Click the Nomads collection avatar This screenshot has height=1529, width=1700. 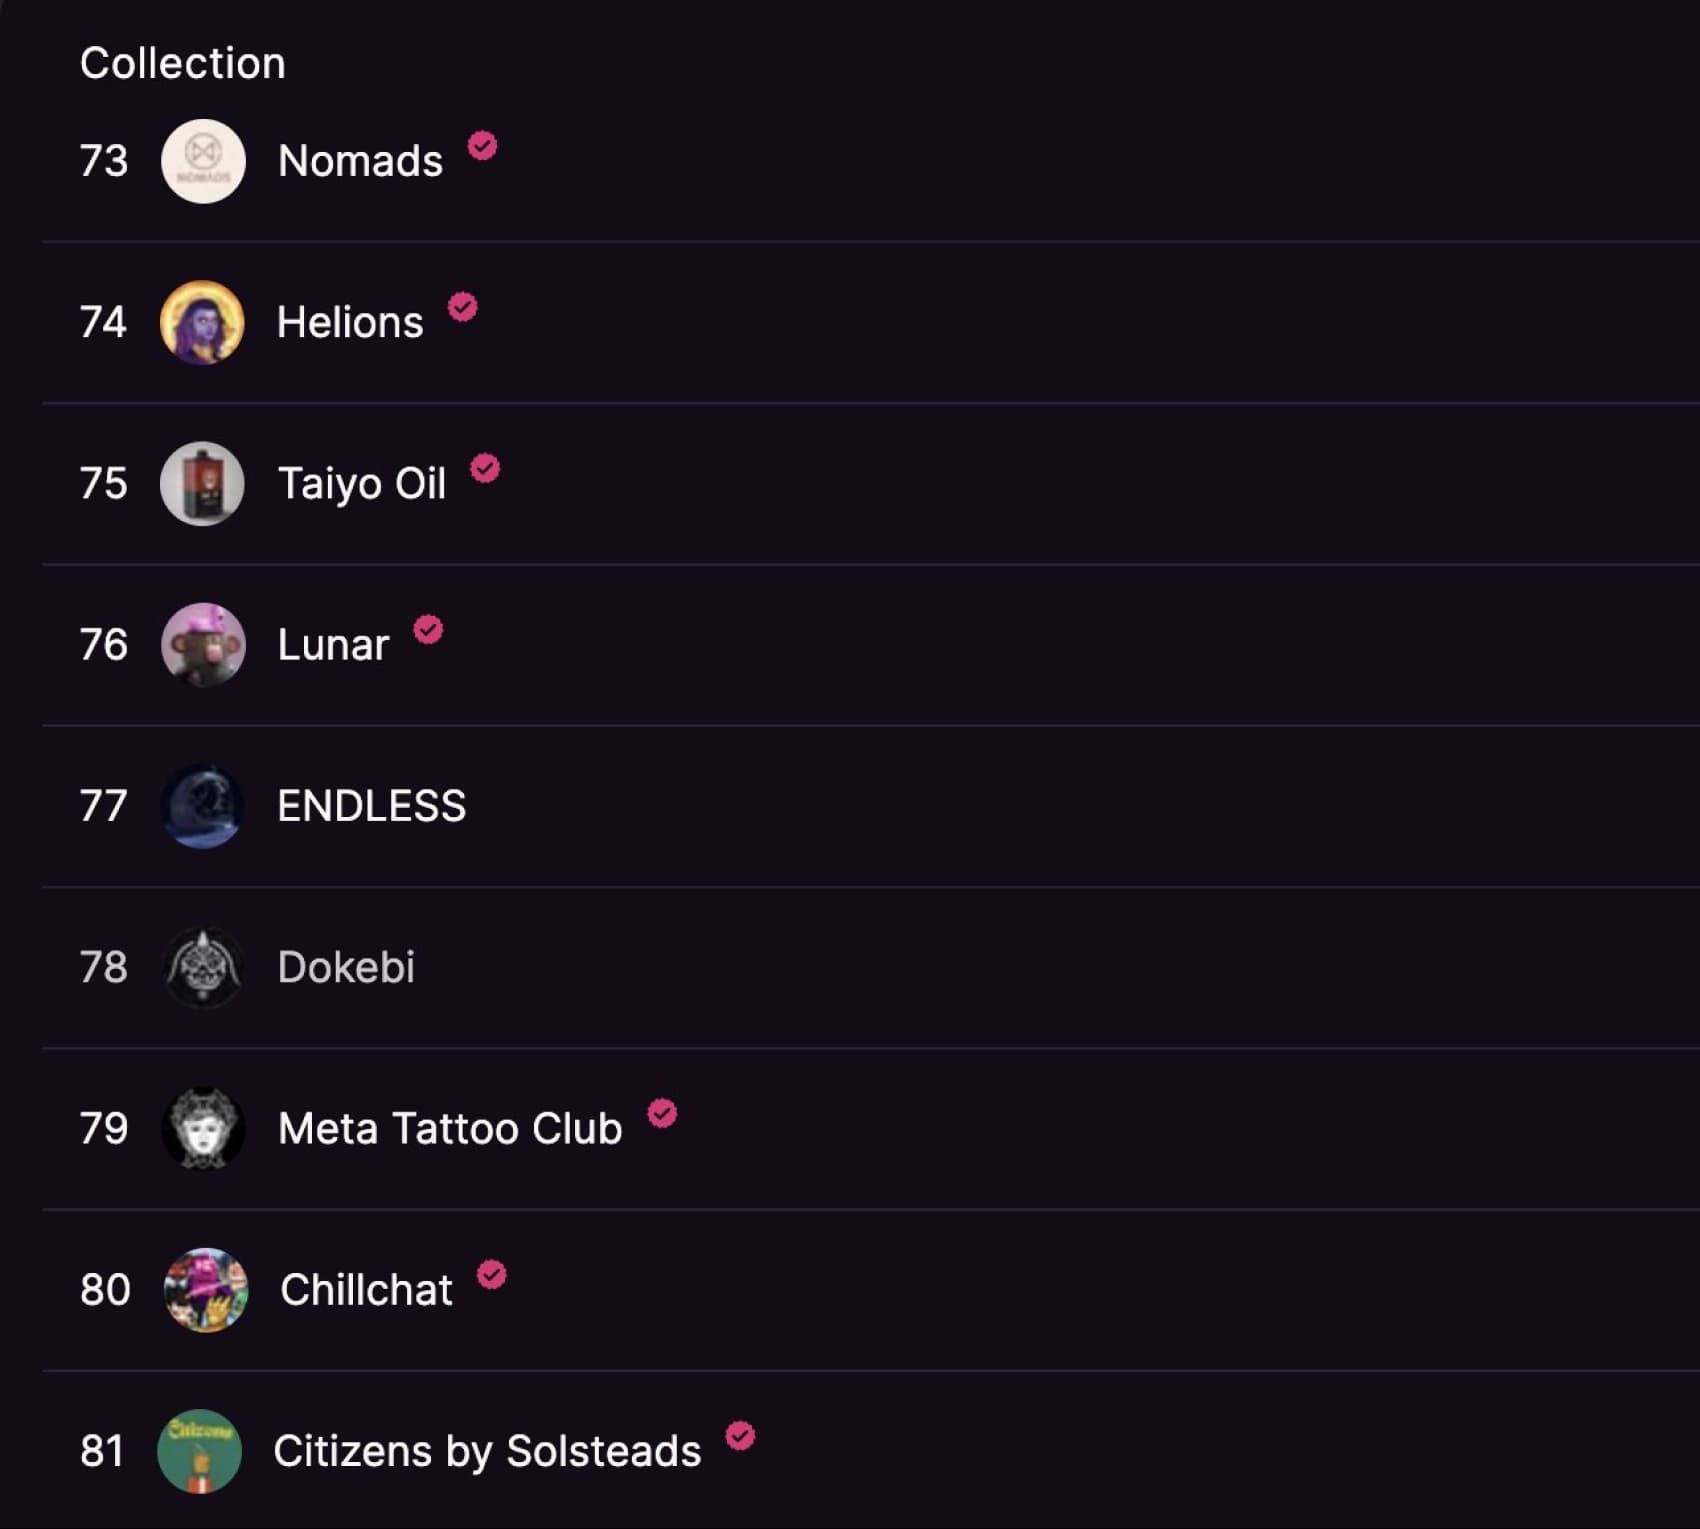coord(203,161)
